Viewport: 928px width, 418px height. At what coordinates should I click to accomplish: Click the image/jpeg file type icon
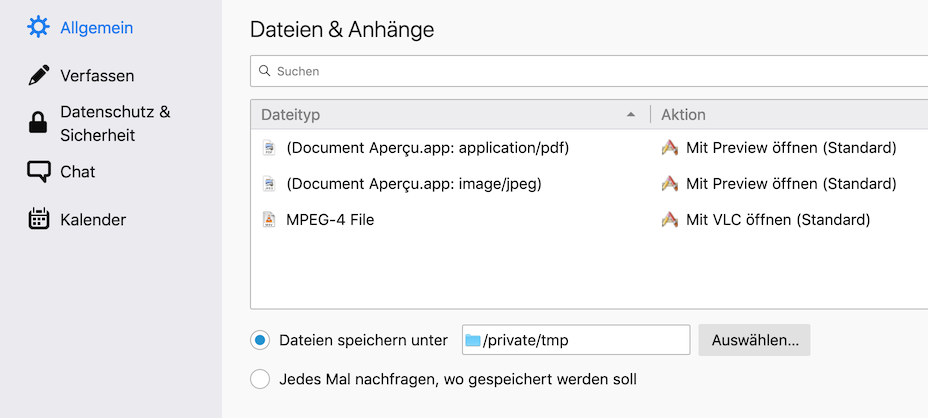[268, 184]
